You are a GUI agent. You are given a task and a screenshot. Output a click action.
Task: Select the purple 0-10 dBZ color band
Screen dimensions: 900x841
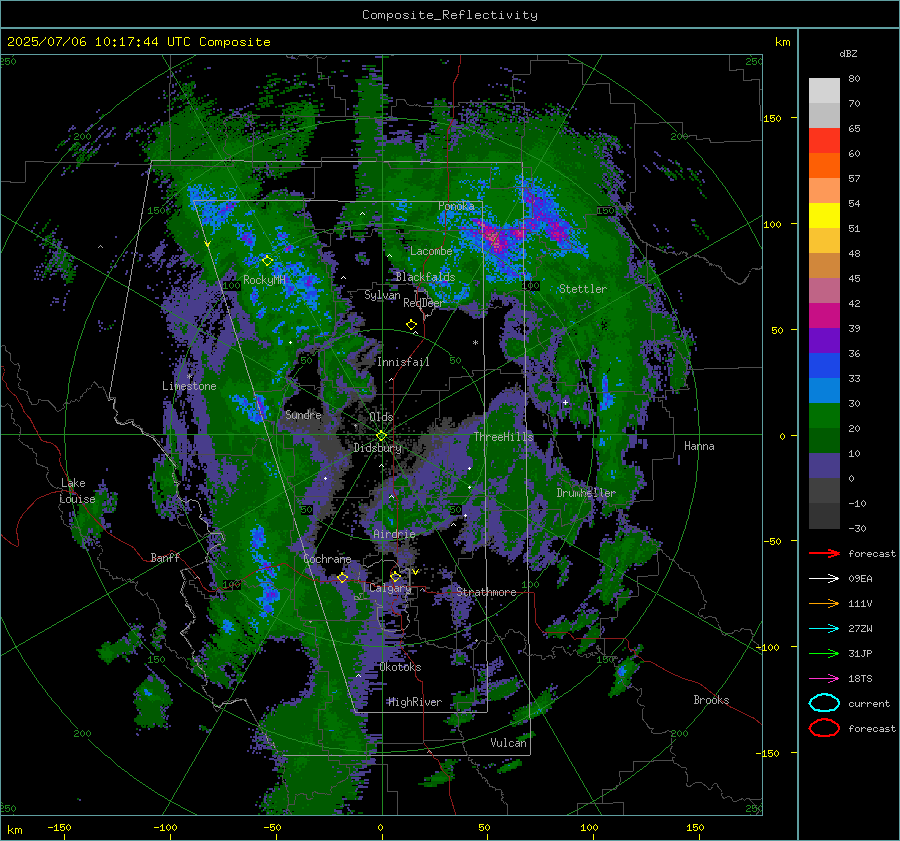pyautogui.click(x=824, y=466)
